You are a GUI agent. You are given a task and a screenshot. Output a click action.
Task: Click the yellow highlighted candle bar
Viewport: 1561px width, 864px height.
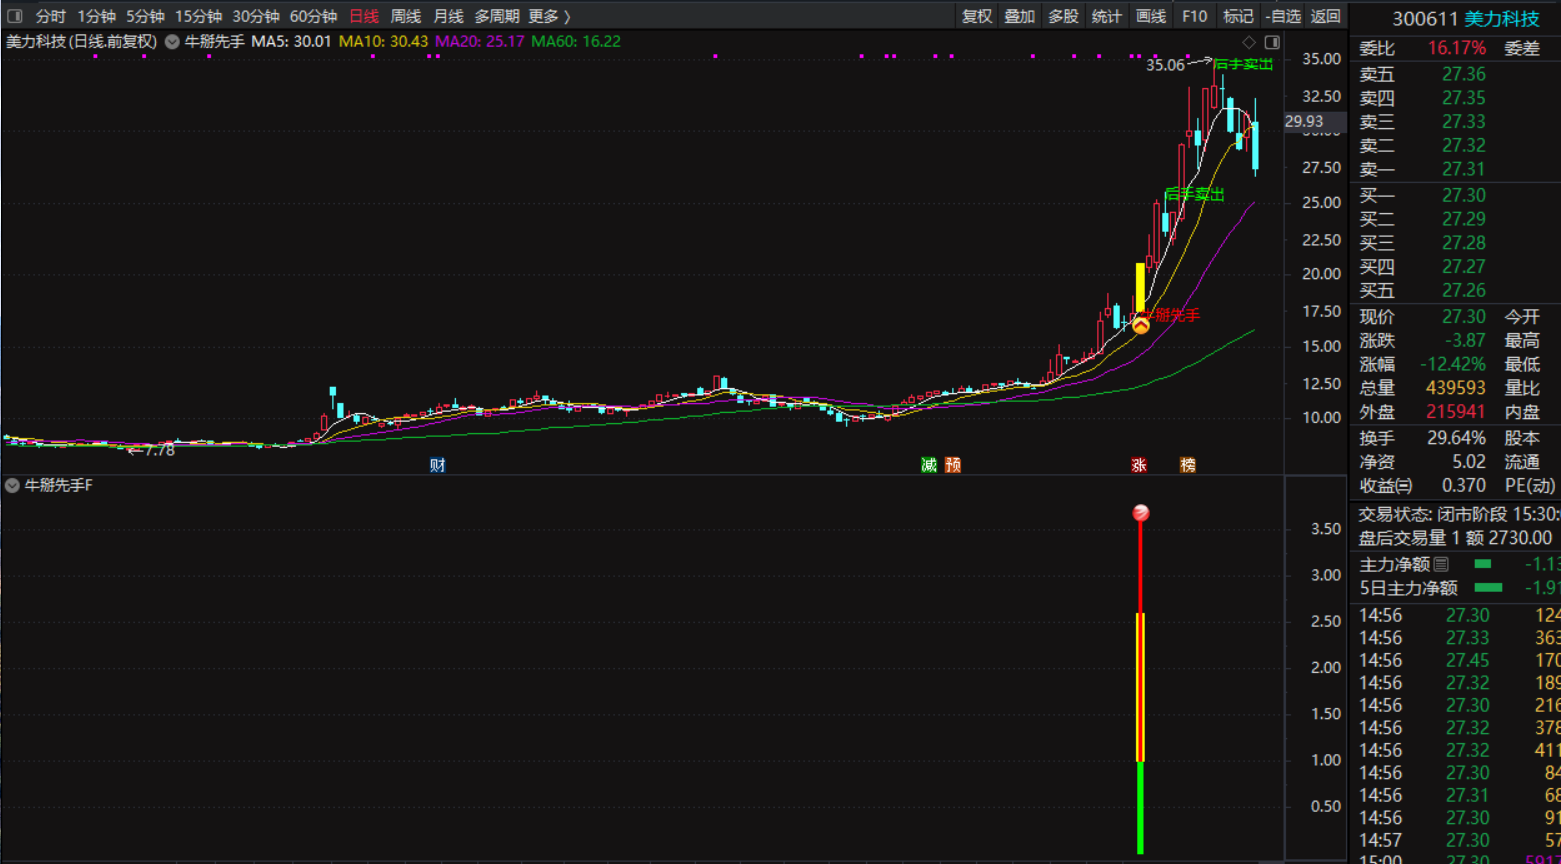click(1140, 287)
